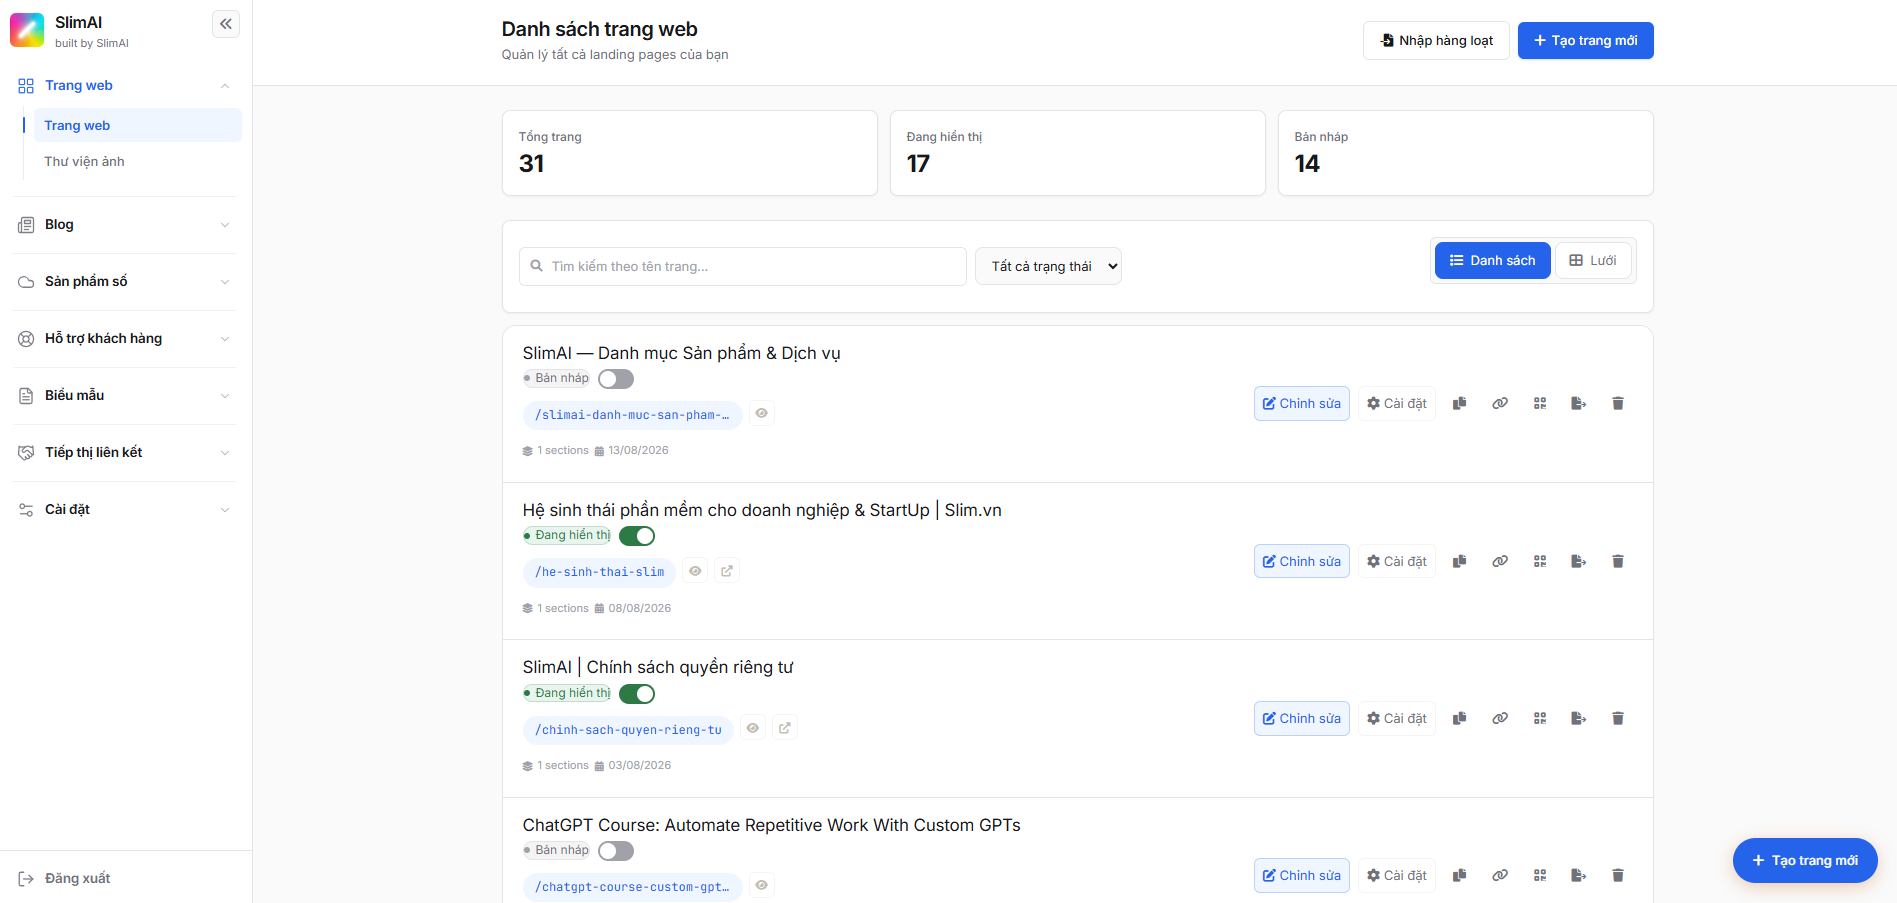This screenshot has width=1897, height=903.
Task: Open Cài đặt for Chính sách quyền riêng tư
Action: (1397, 718)
